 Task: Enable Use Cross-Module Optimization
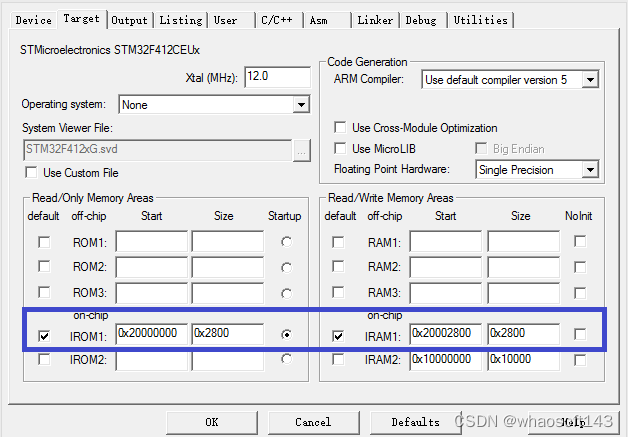coord(340,127)
